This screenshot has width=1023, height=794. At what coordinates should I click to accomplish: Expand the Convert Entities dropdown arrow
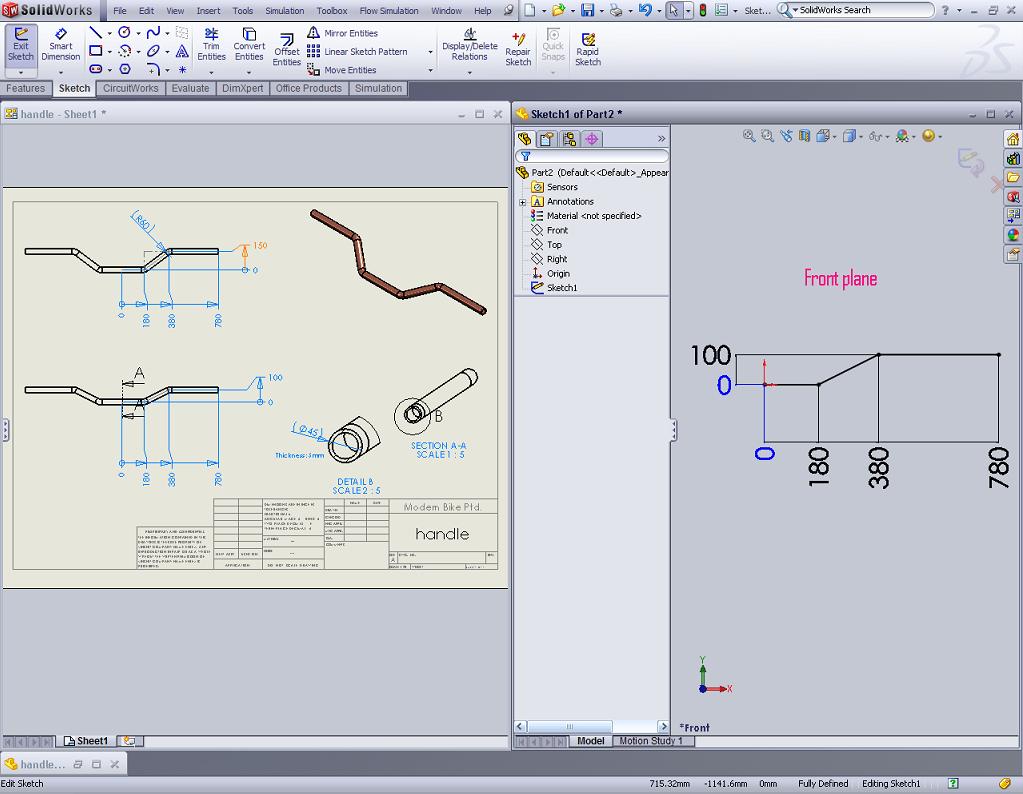(249, 72)
